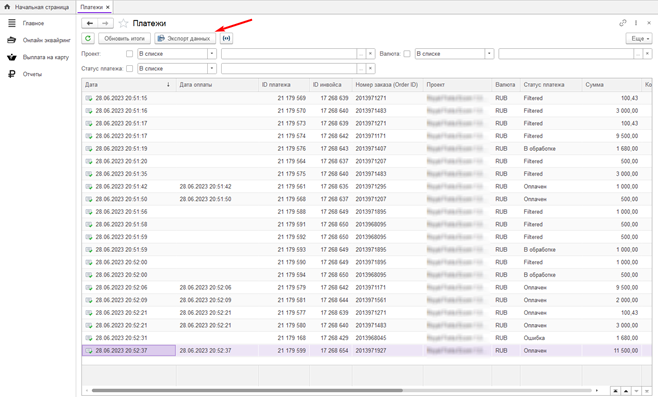Image resolution: width=658 pixels, height=397 pixels.
Task: Expand Проект comparison type dropdown
Action: pos(212,54)
